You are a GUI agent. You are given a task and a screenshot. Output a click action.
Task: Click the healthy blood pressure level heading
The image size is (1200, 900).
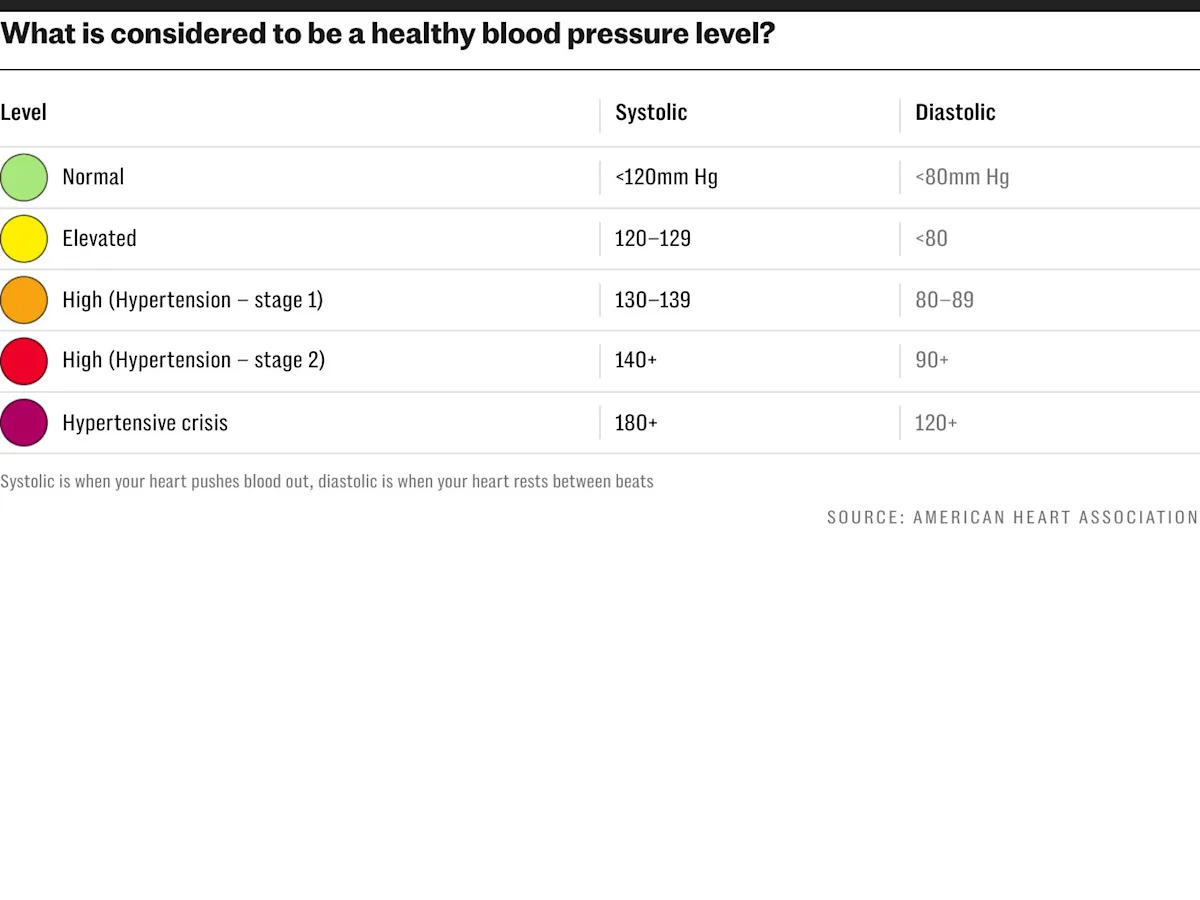tap(388, 34)
